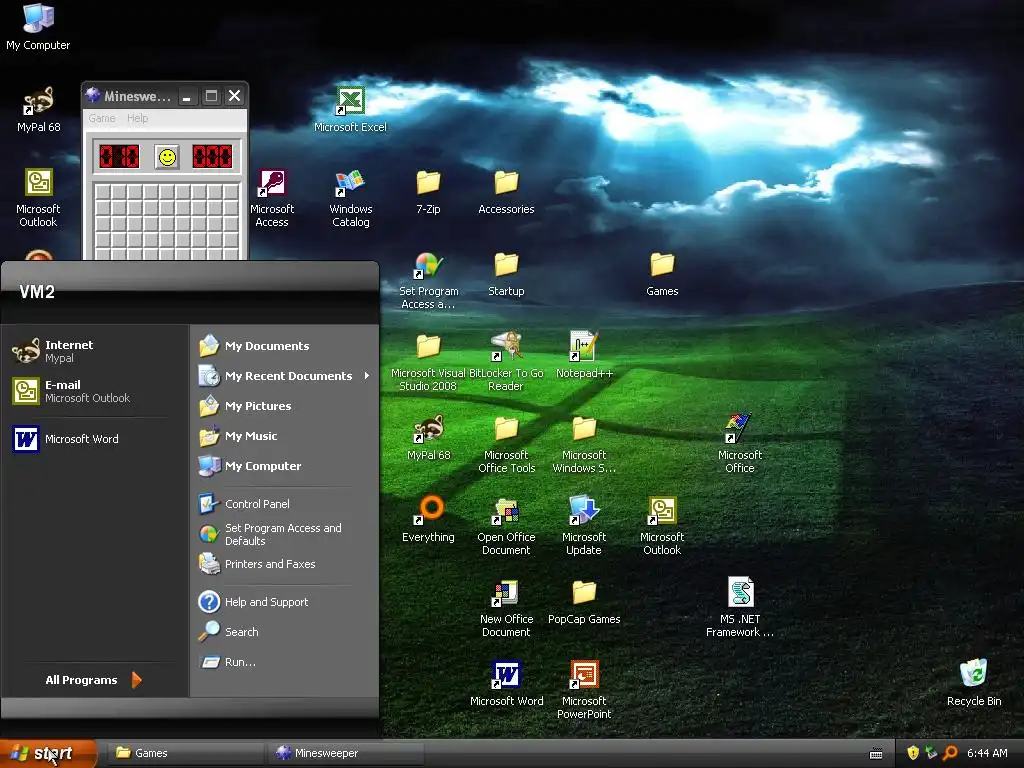The width and height of the screenshot is (1024, 768).
Task: Open New Office Document shortcut
Action: pos(506,609)
